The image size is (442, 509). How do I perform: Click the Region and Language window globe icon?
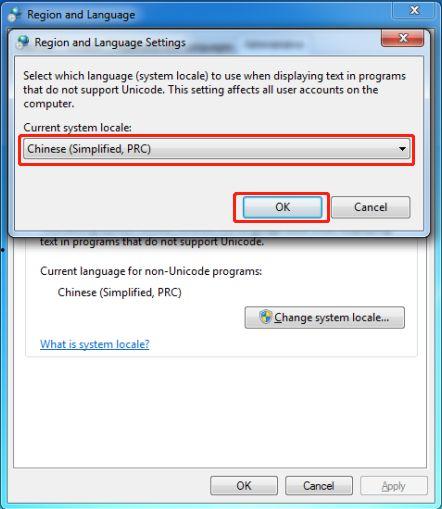pyautogui.click(x=14, y=14)
